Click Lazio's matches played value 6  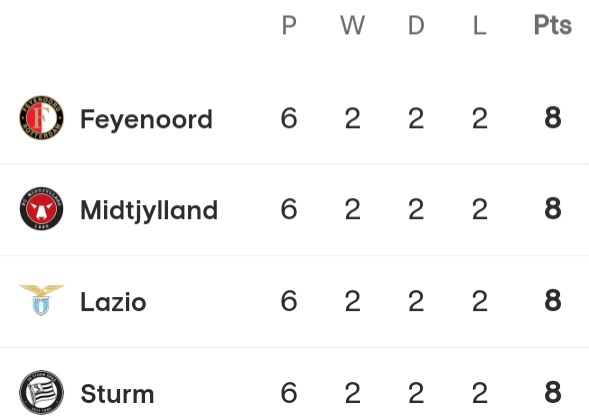[x=289, y=300]
